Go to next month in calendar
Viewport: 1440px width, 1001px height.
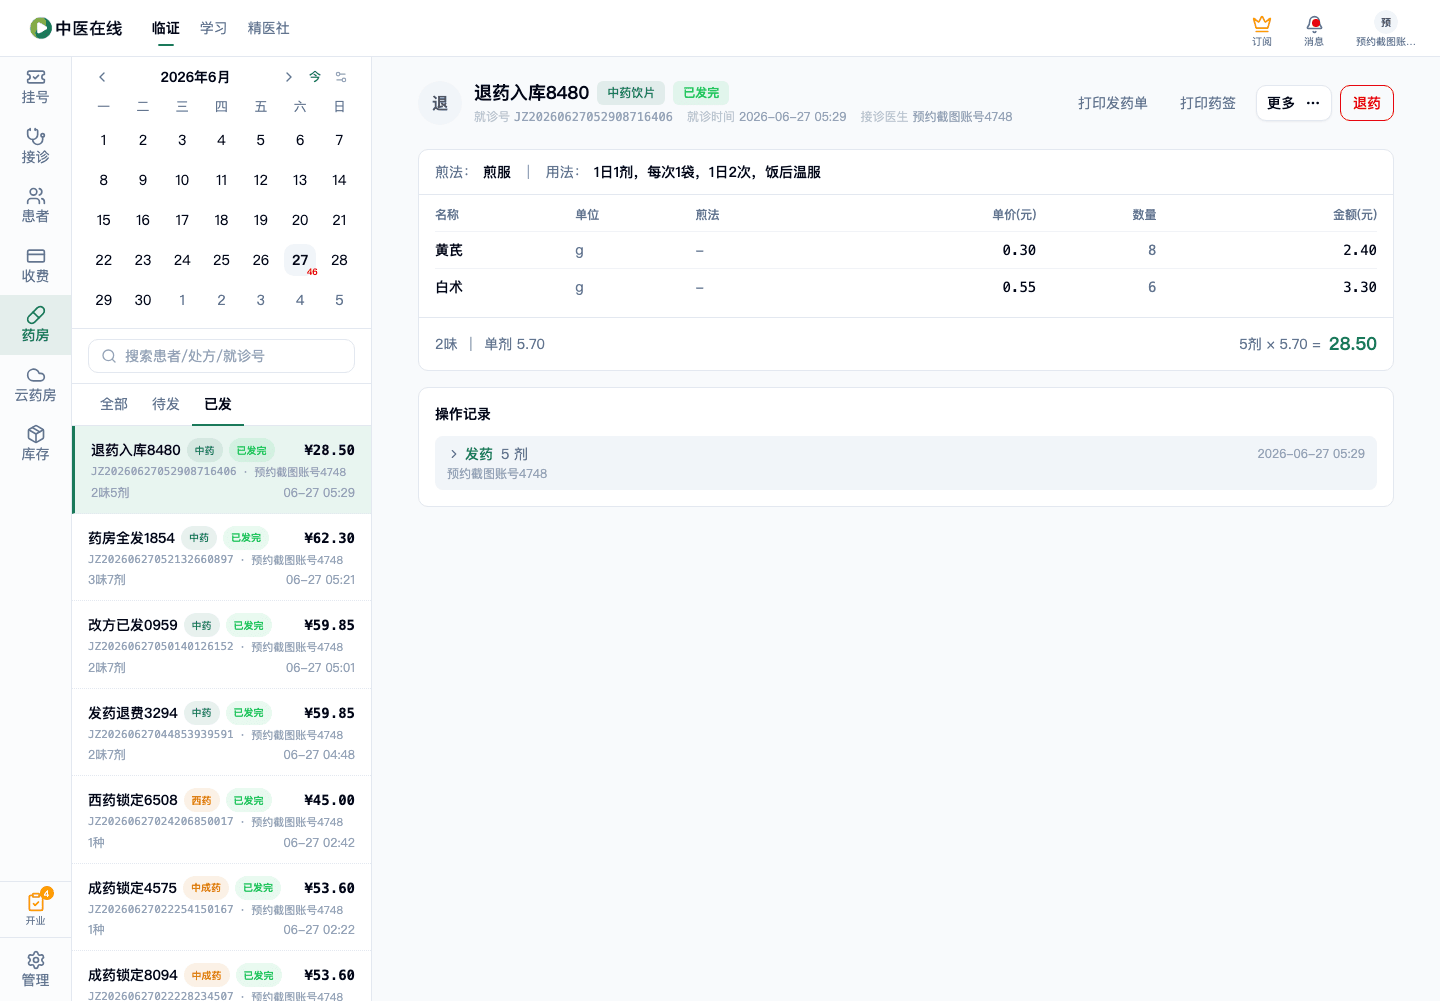tap(288, 77)
